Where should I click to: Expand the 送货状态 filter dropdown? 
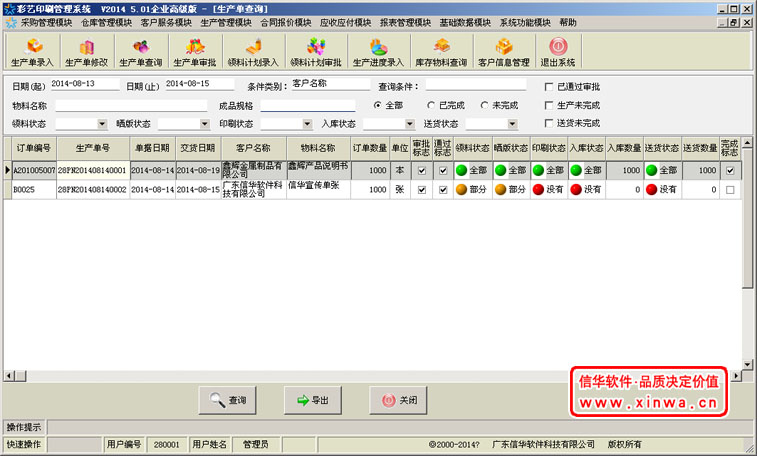tap(512, 124)
